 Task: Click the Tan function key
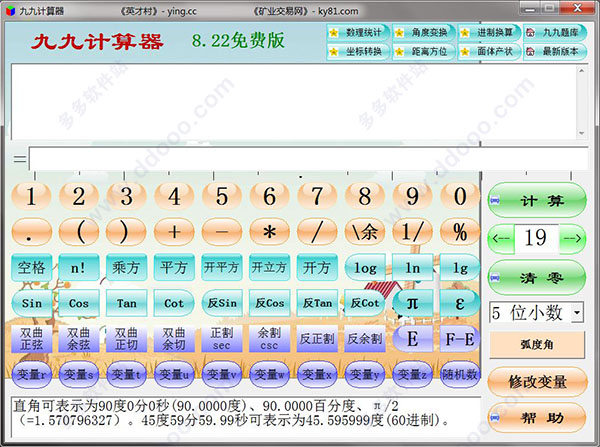(x=127, y=303)
